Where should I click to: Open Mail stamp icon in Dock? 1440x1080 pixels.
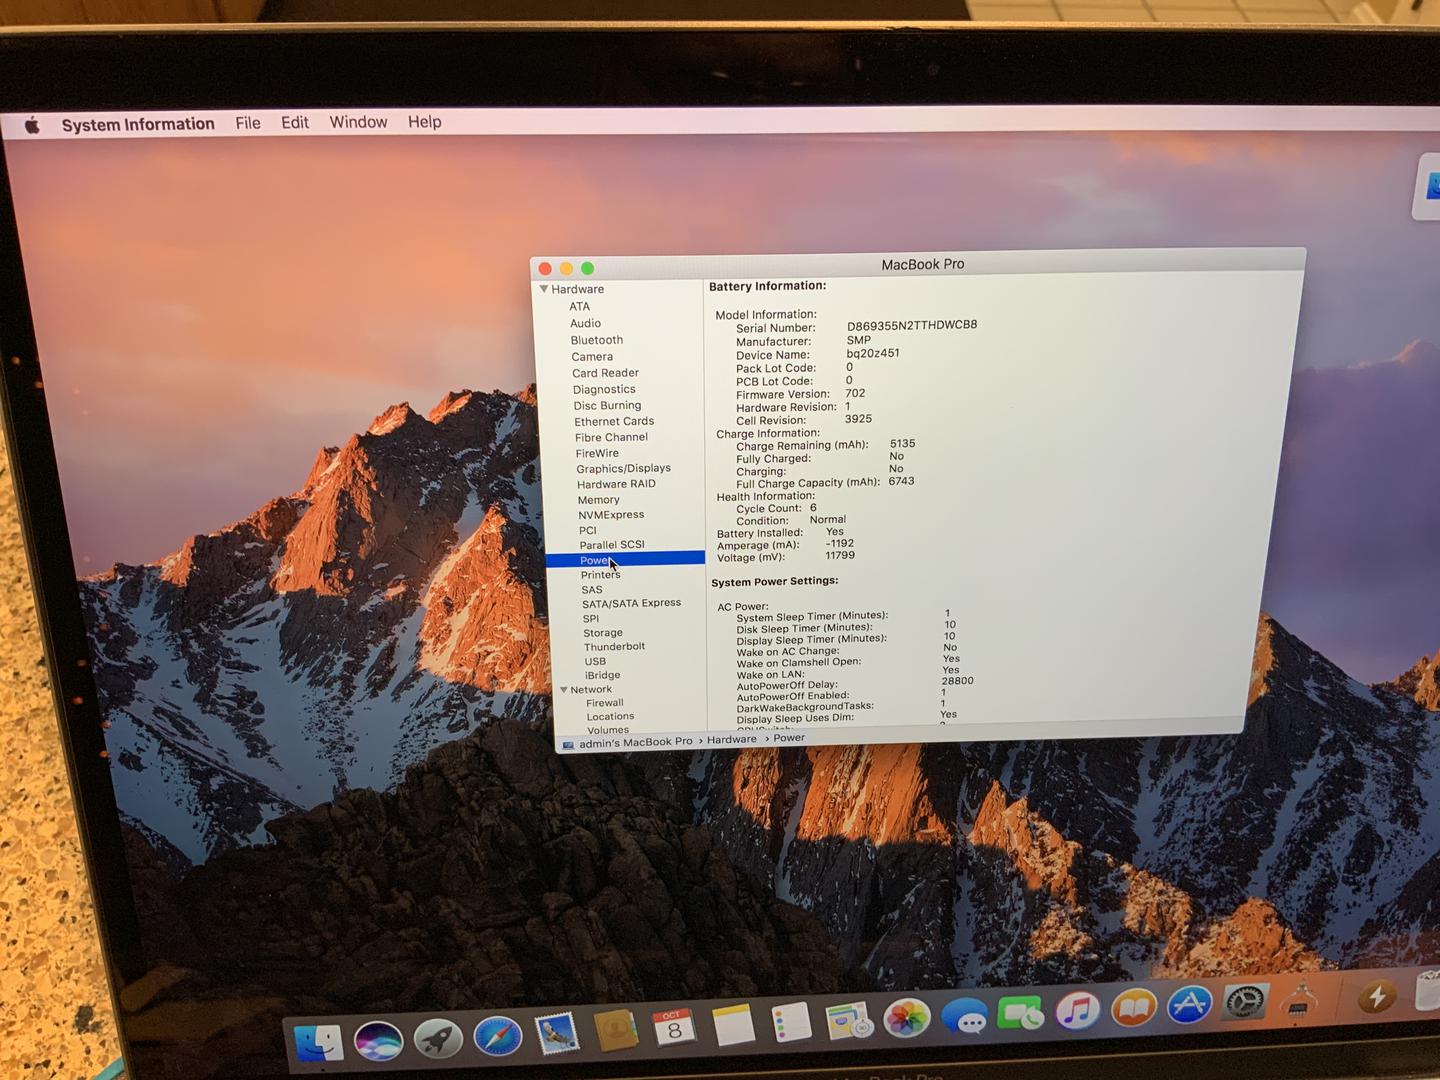click(556, 1033)
